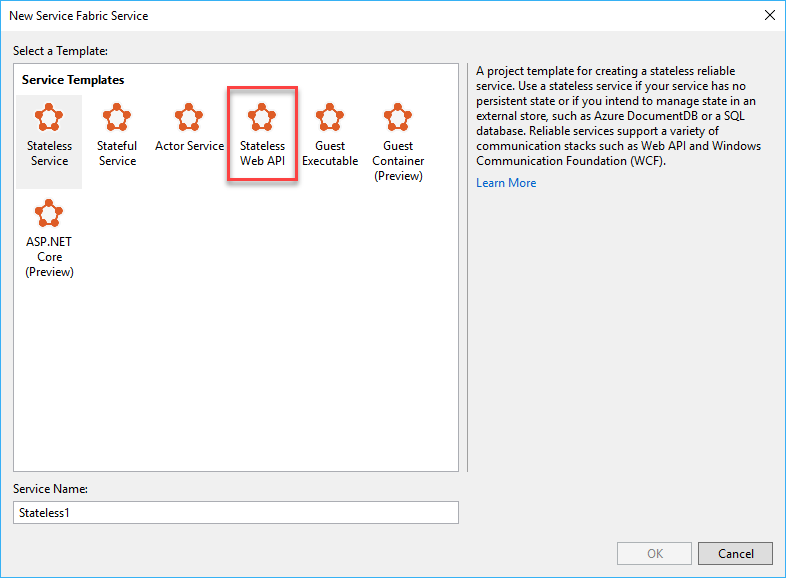Click the "ASP.NET Core (Preview)" label text
The height and width of the screenshot is (578, 786).
coord(49,257)
